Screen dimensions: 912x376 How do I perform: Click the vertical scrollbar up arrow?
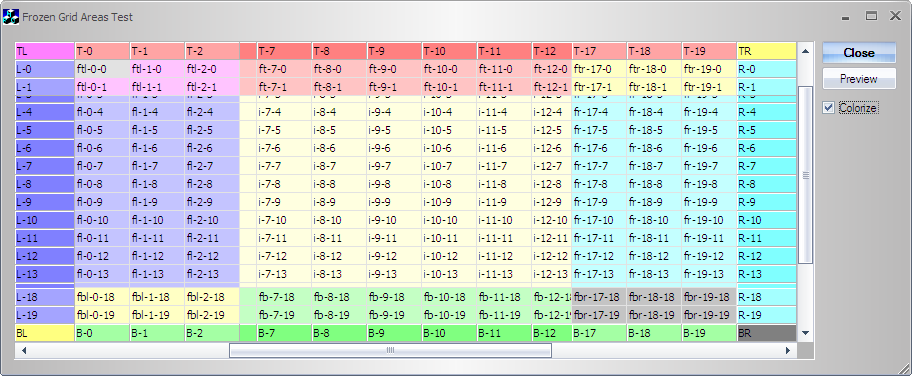point(806,51)
